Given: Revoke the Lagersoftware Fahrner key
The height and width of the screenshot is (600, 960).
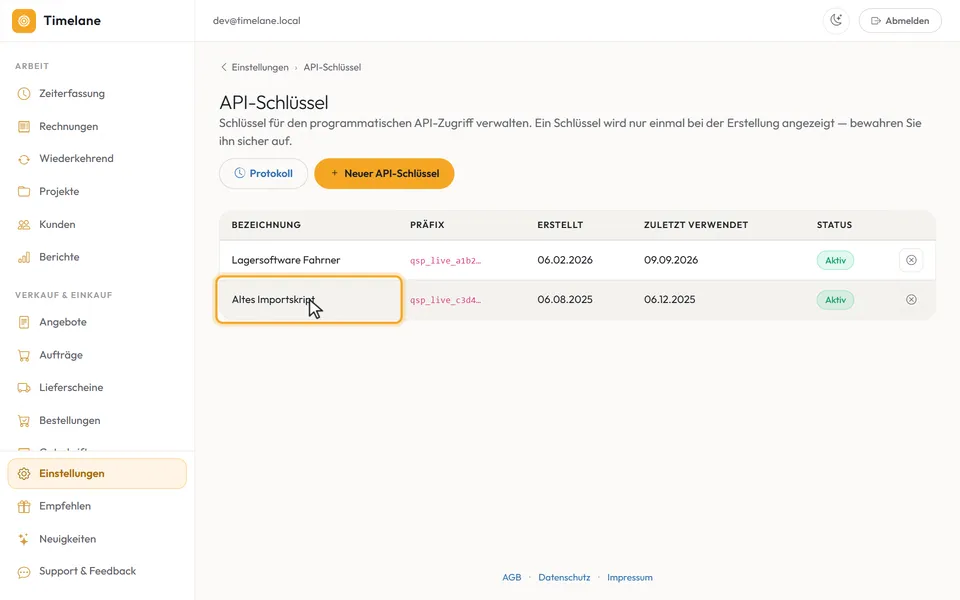Looking at the screenshot, I should 911,260.
